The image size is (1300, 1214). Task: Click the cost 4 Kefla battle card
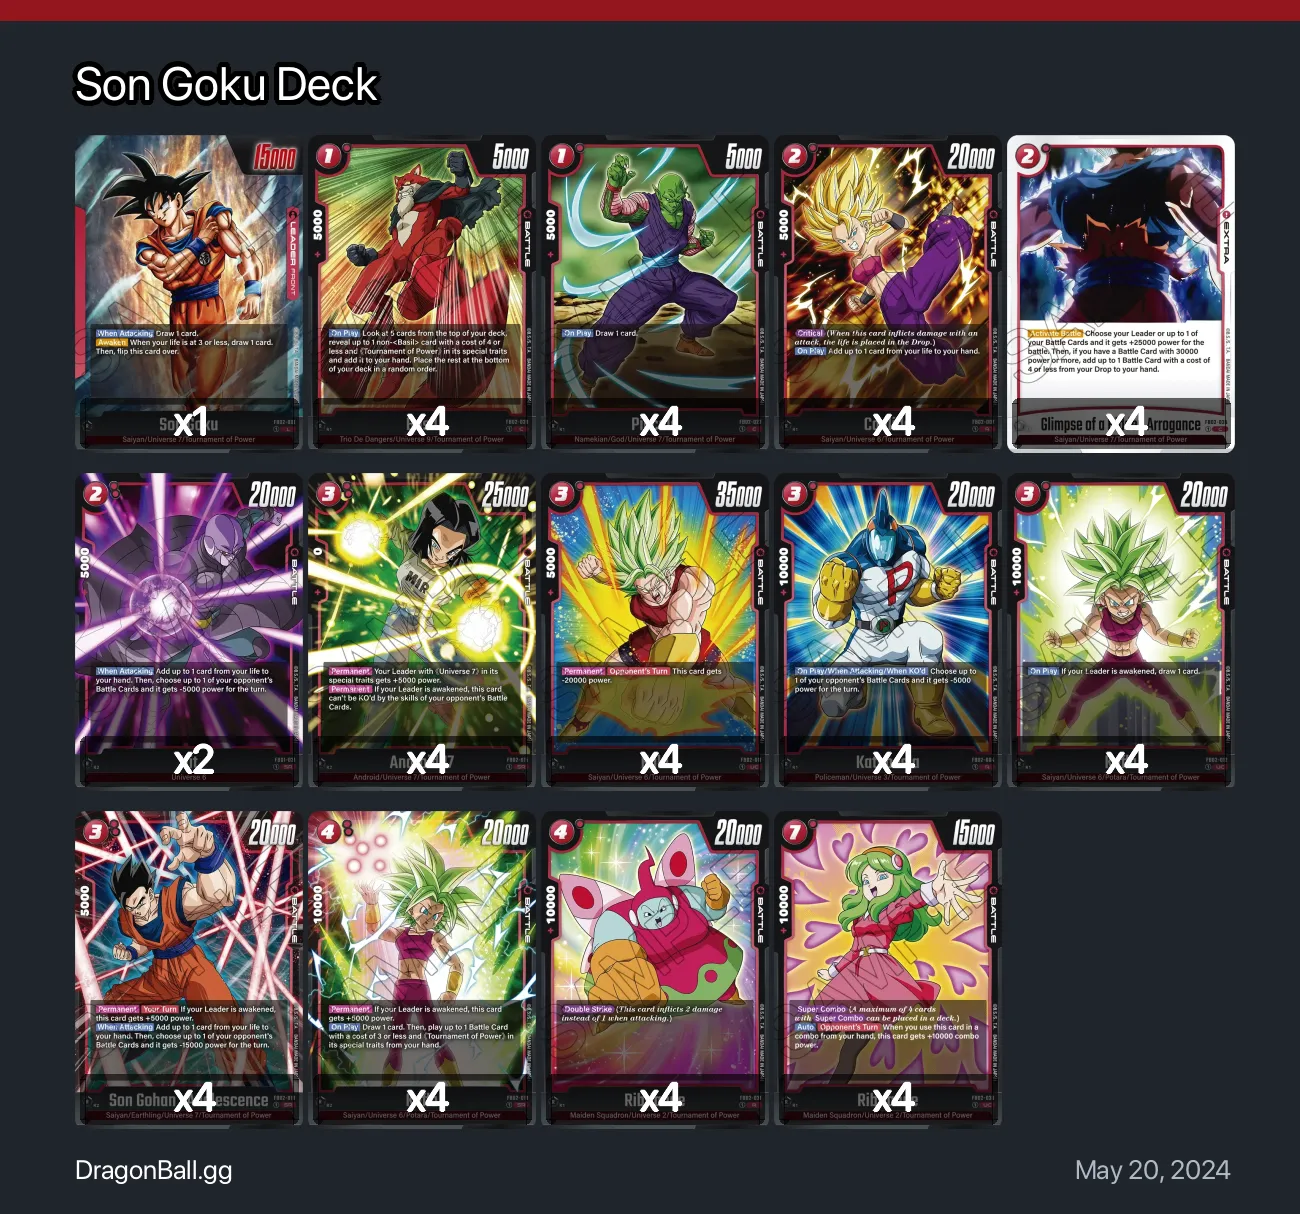tap(422, 969)
